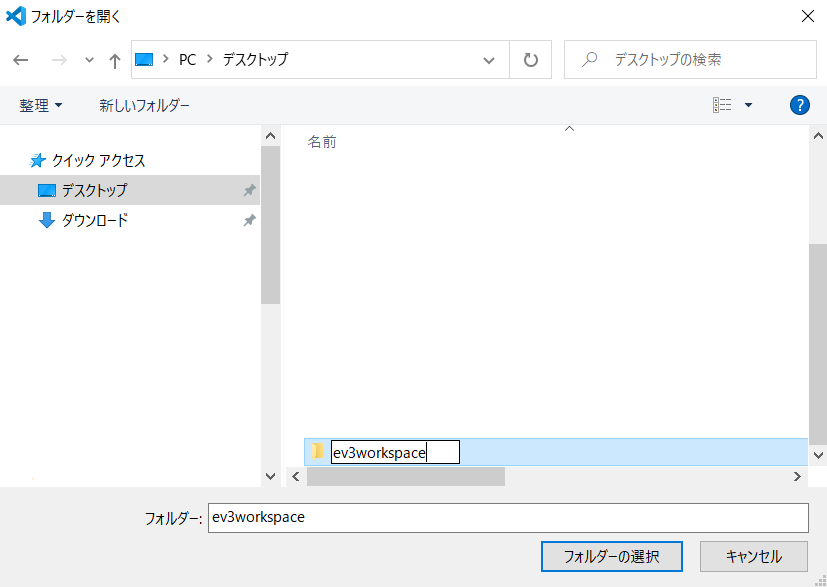Click the 名前 column header

click(322, 142)
